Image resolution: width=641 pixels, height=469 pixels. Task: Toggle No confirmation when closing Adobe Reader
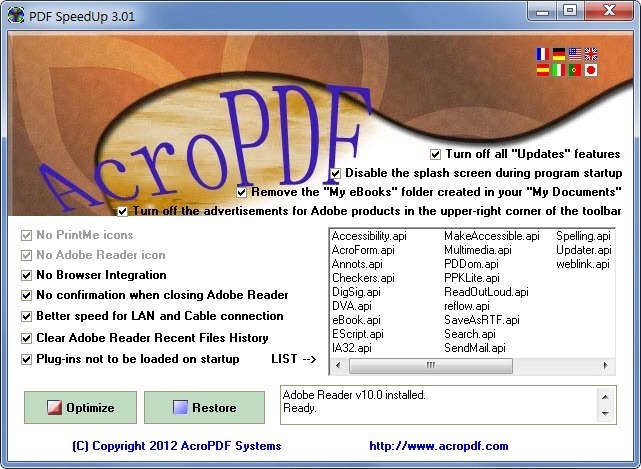pos(27,295)
